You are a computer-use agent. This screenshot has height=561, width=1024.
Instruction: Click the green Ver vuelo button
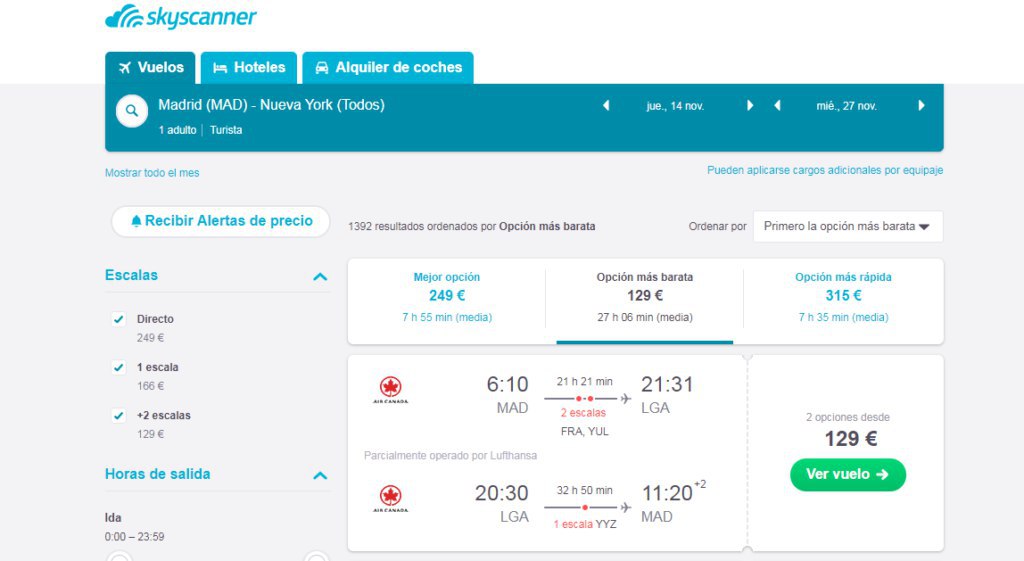tap(848, 475)
